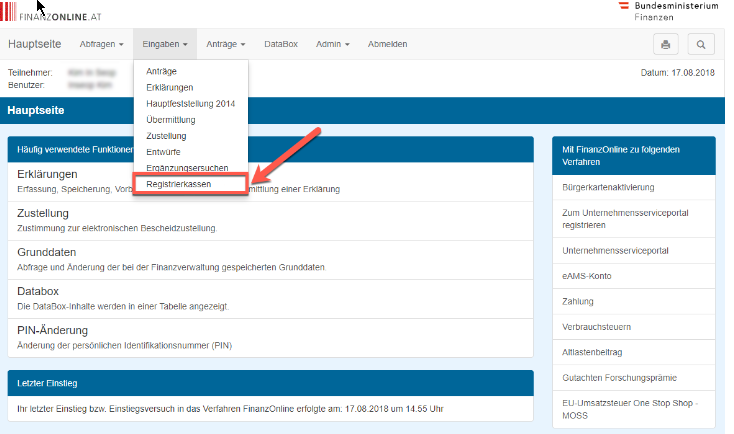Click the printer icon button
This screenshot has height=434, width=734.
665,44
